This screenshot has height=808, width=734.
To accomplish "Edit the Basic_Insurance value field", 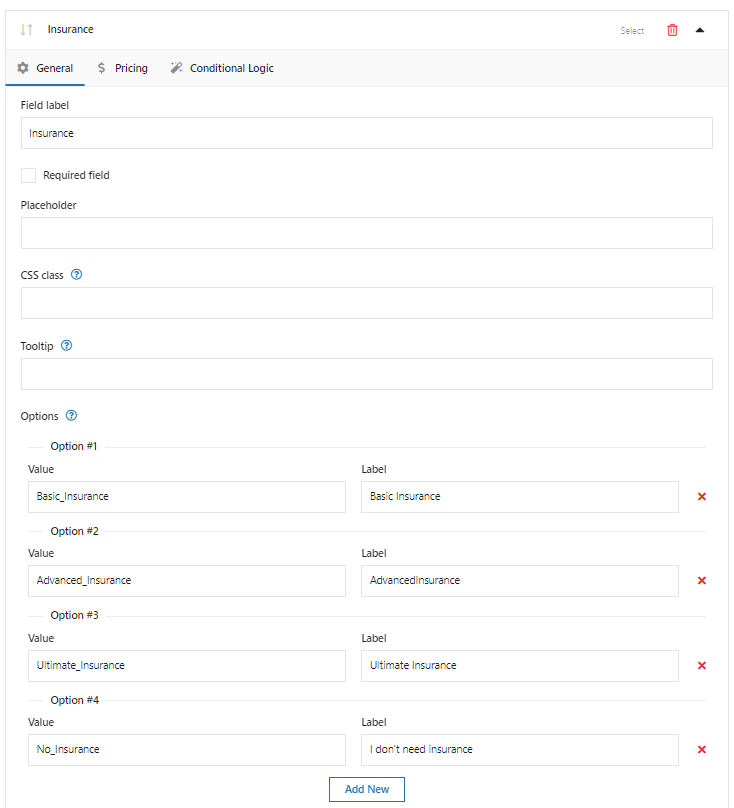I will tap(187, 497).
